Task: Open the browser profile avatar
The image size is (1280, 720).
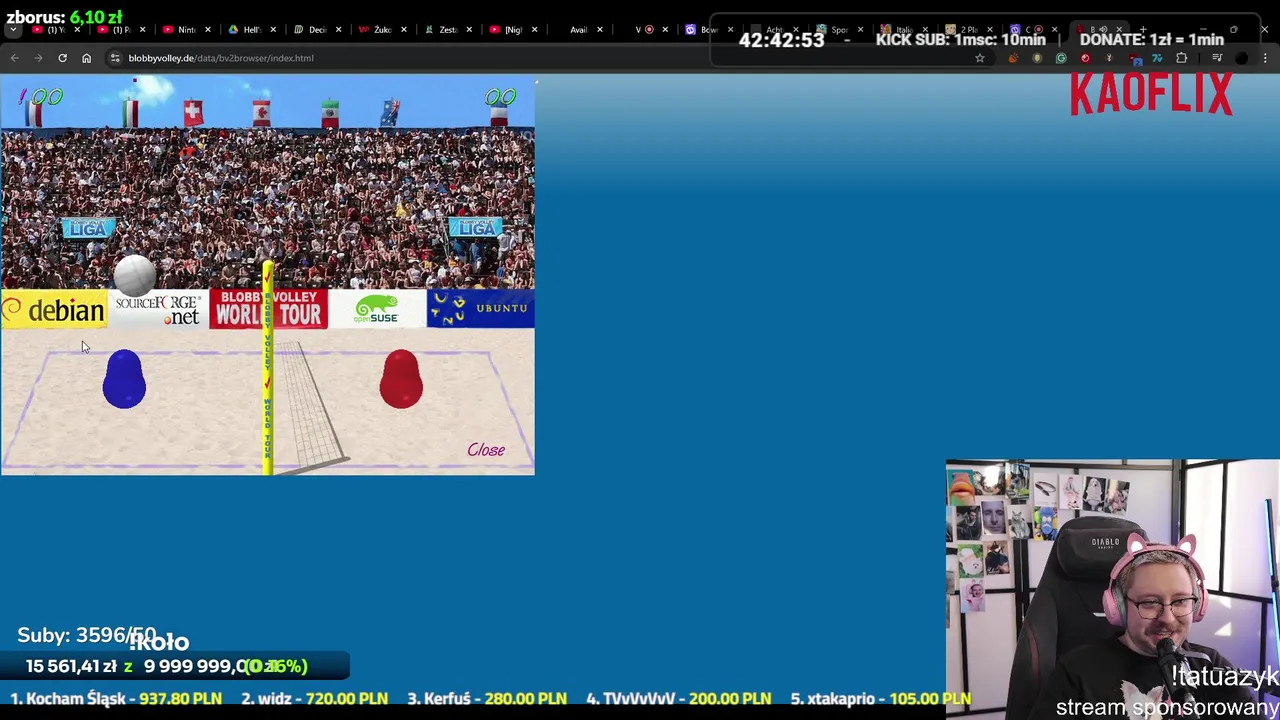Action: coord(1241,58)
